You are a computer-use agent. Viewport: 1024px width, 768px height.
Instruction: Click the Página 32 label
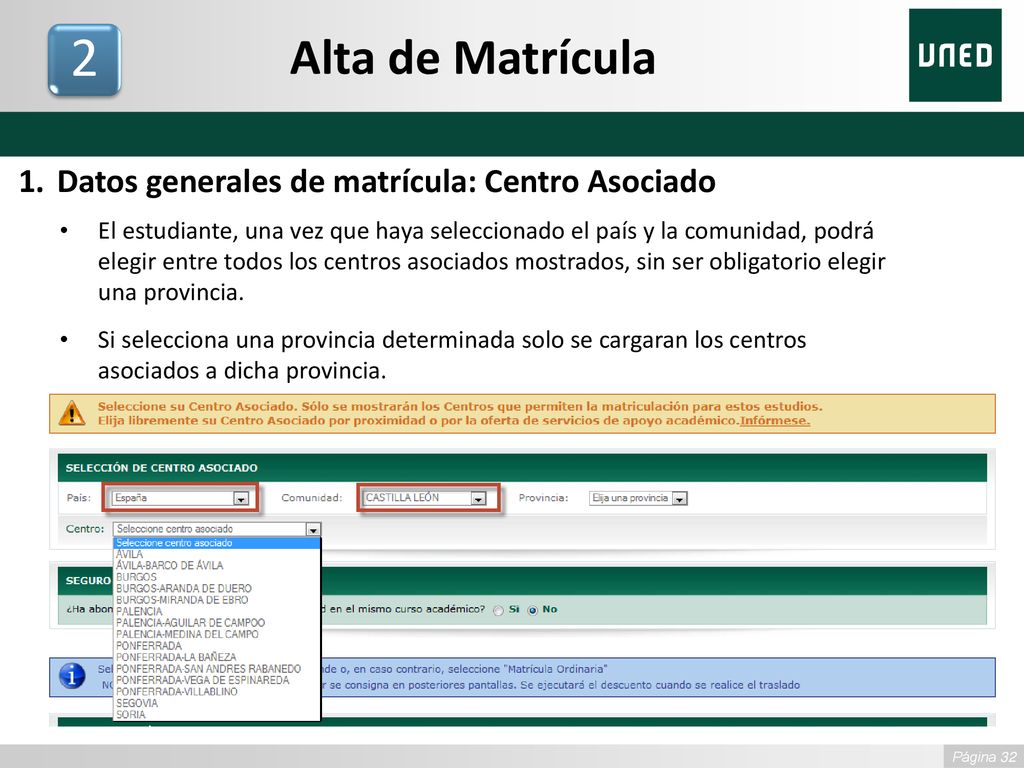click(984, 757)
